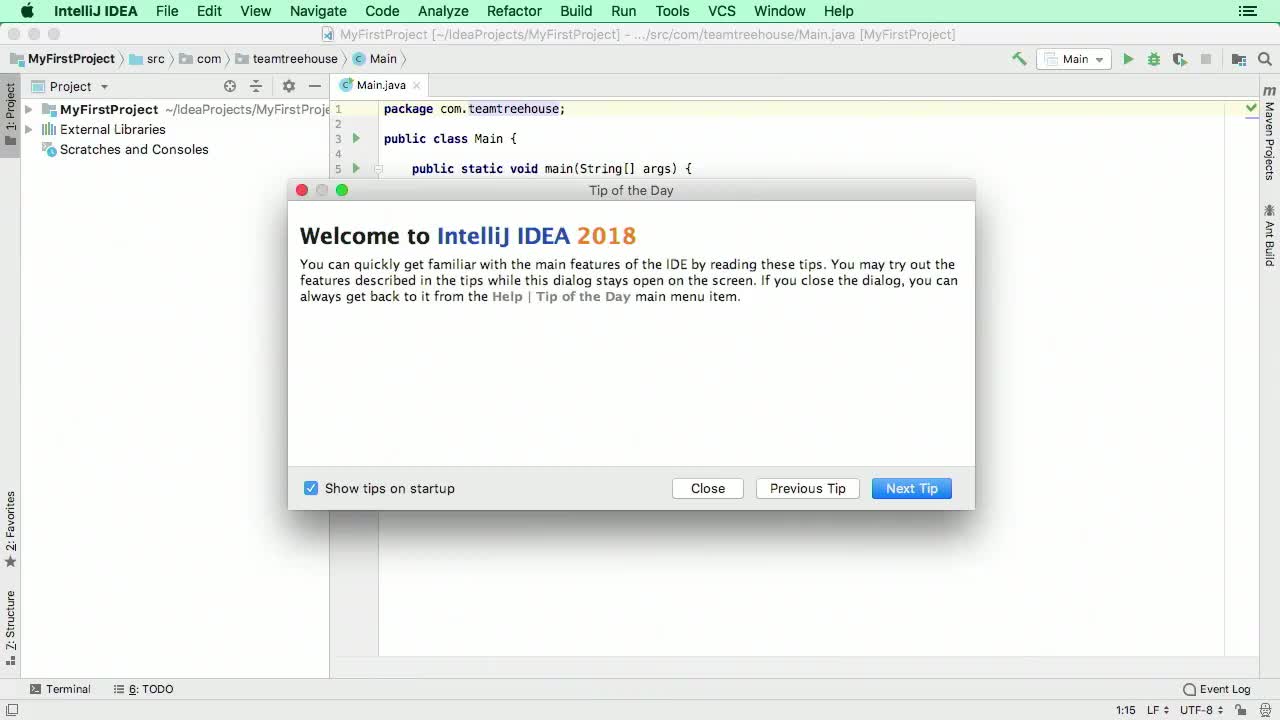
Task: Click the grey Stop square icon
Action: tap(1206, 59)
